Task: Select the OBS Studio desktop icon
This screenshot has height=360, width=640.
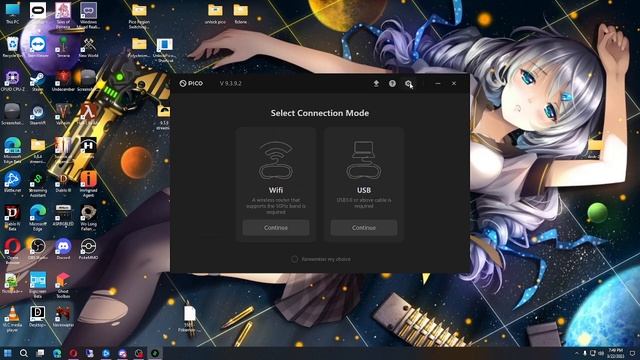Action: tap(38, 249)
